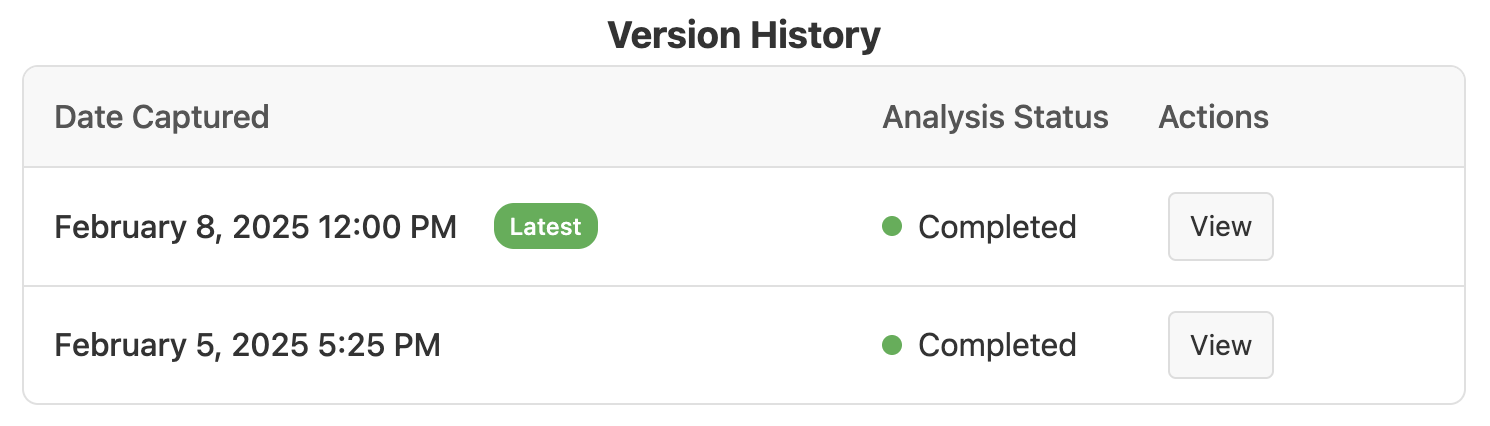Image resolution: width=1490 pixels, height=426 pixels.
Task: Click the green Latest badge
Action: 545,227
